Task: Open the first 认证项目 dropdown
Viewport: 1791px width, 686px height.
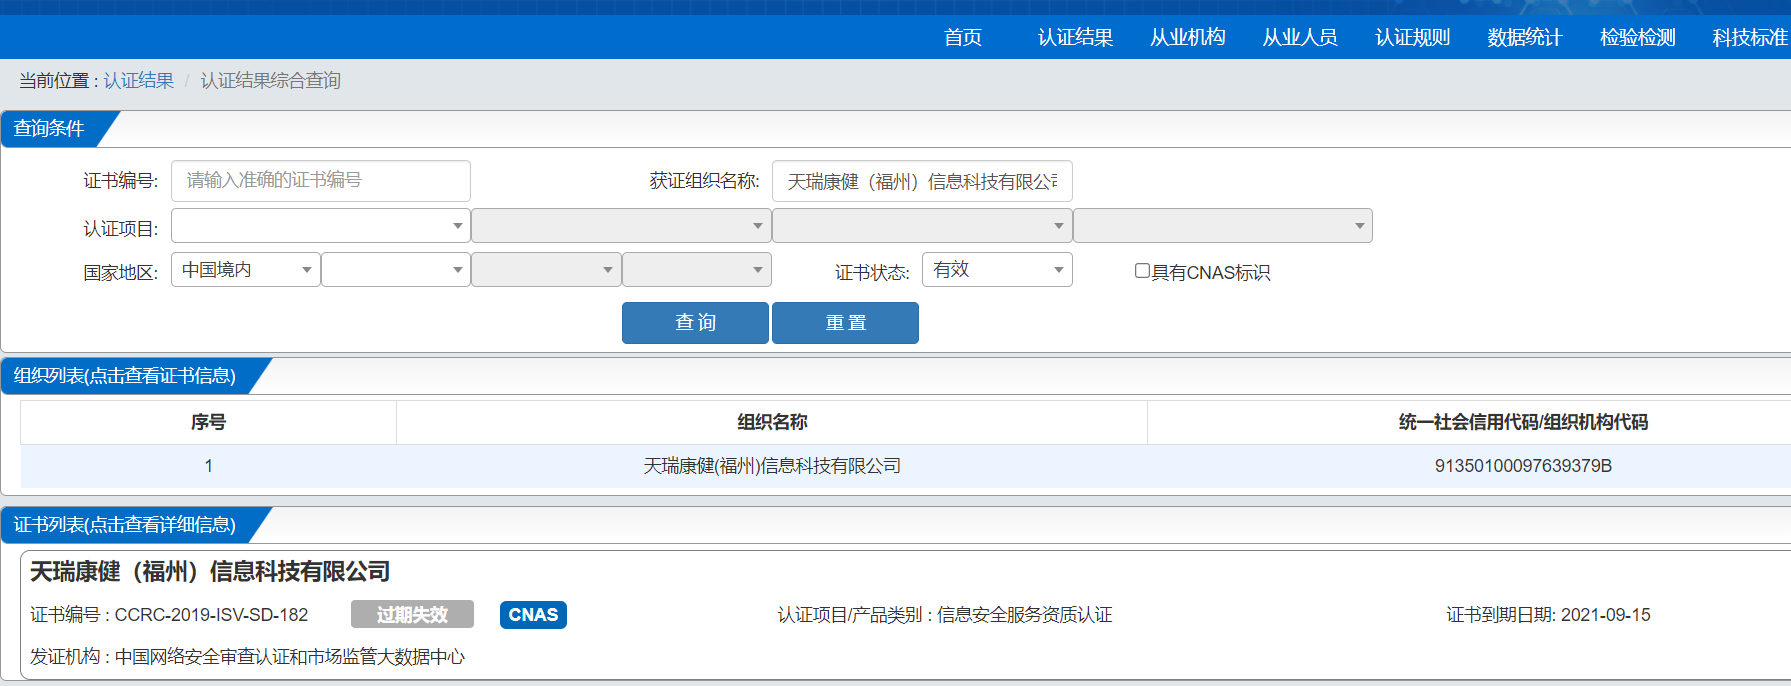Action: 321,226
